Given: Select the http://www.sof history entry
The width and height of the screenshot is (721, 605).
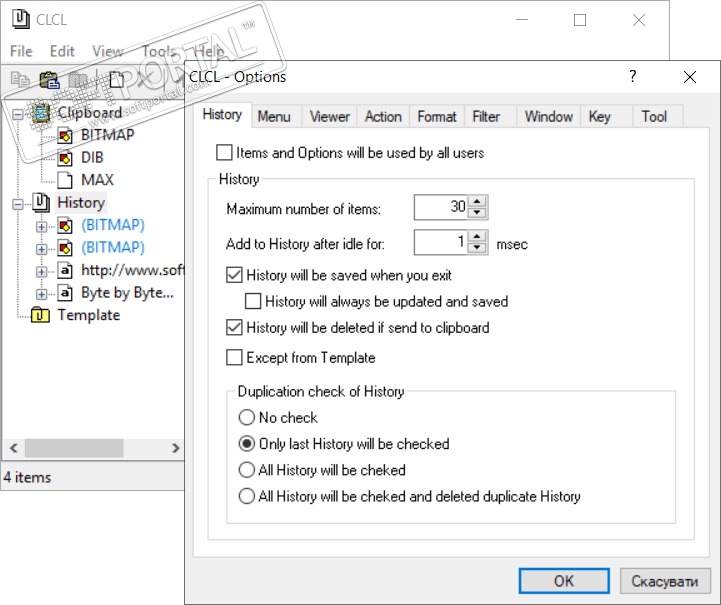Looking at the screenshot, I should pyautogui.click(x=132, y=270).
